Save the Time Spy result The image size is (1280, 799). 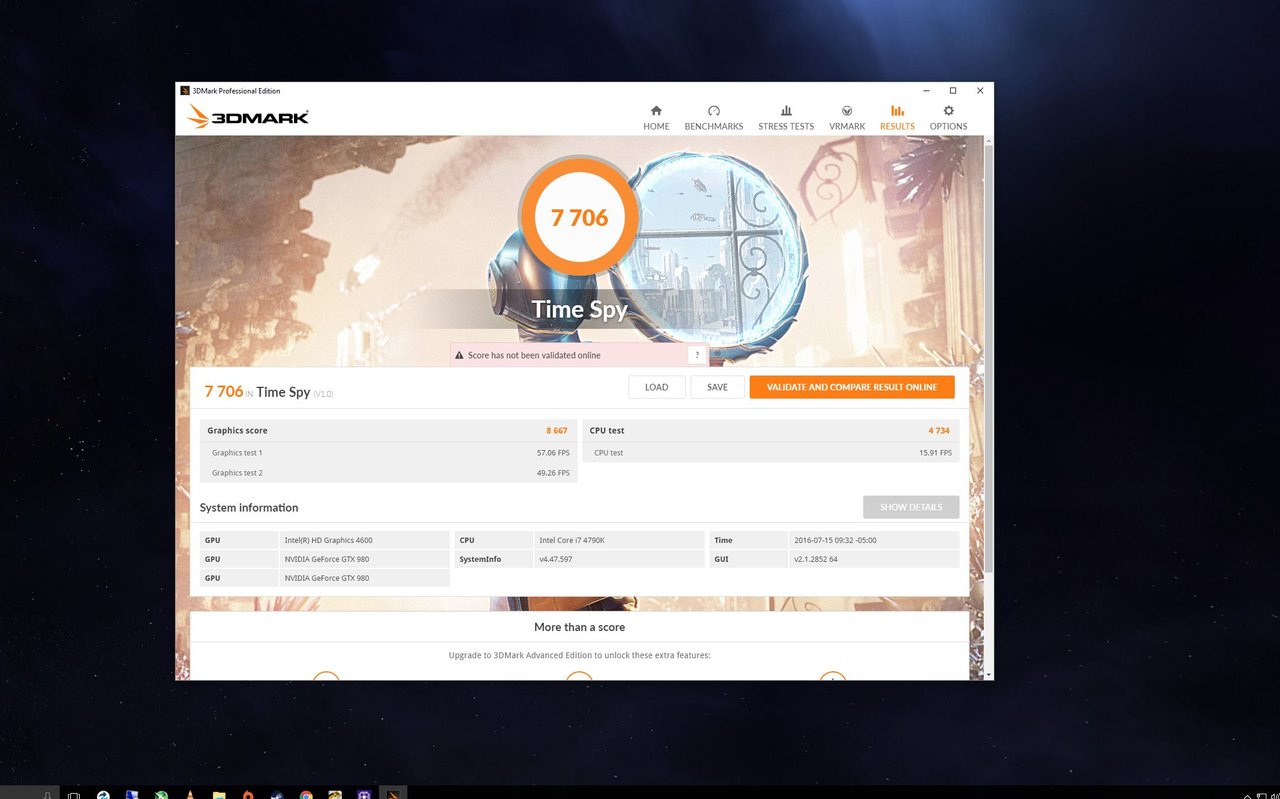(x=717, y=387)
